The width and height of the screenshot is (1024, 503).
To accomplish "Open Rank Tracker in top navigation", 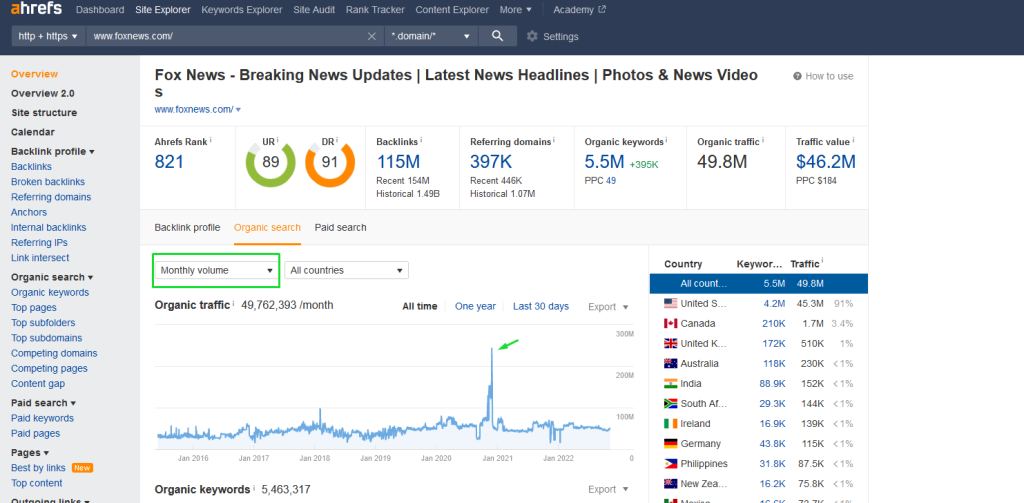I will pos(375,10).
